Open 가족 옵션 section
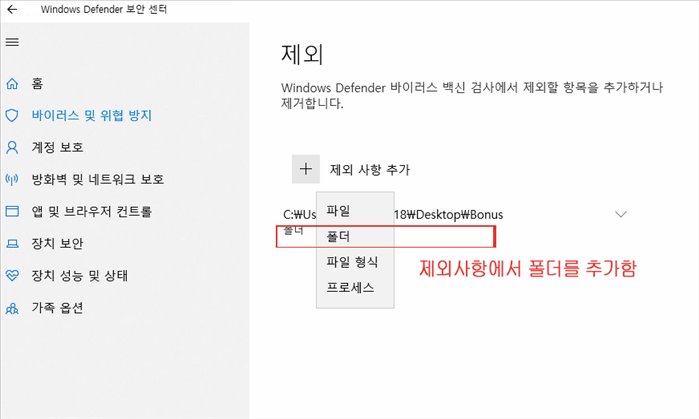The image size is (699, 419). [58, 308]
